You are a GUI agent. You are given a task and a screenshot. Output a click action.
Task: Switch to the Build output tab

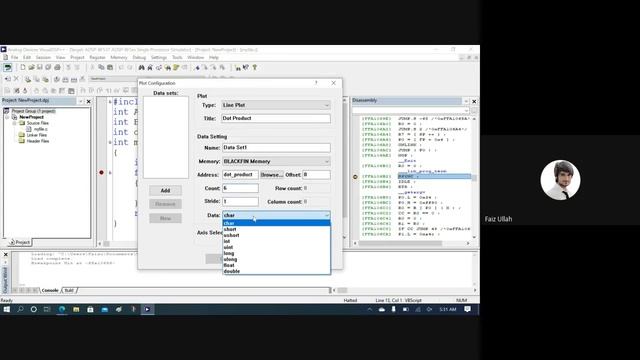coord(69,290)
